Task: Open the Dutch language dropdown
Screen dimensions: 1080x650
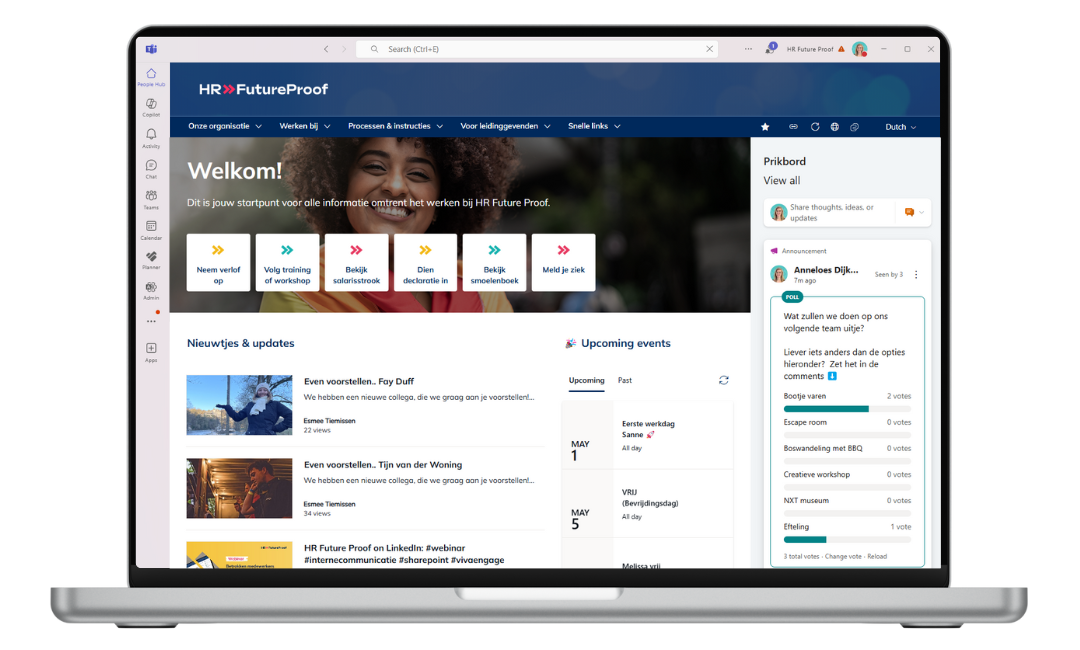Action: tap(900, 127)
